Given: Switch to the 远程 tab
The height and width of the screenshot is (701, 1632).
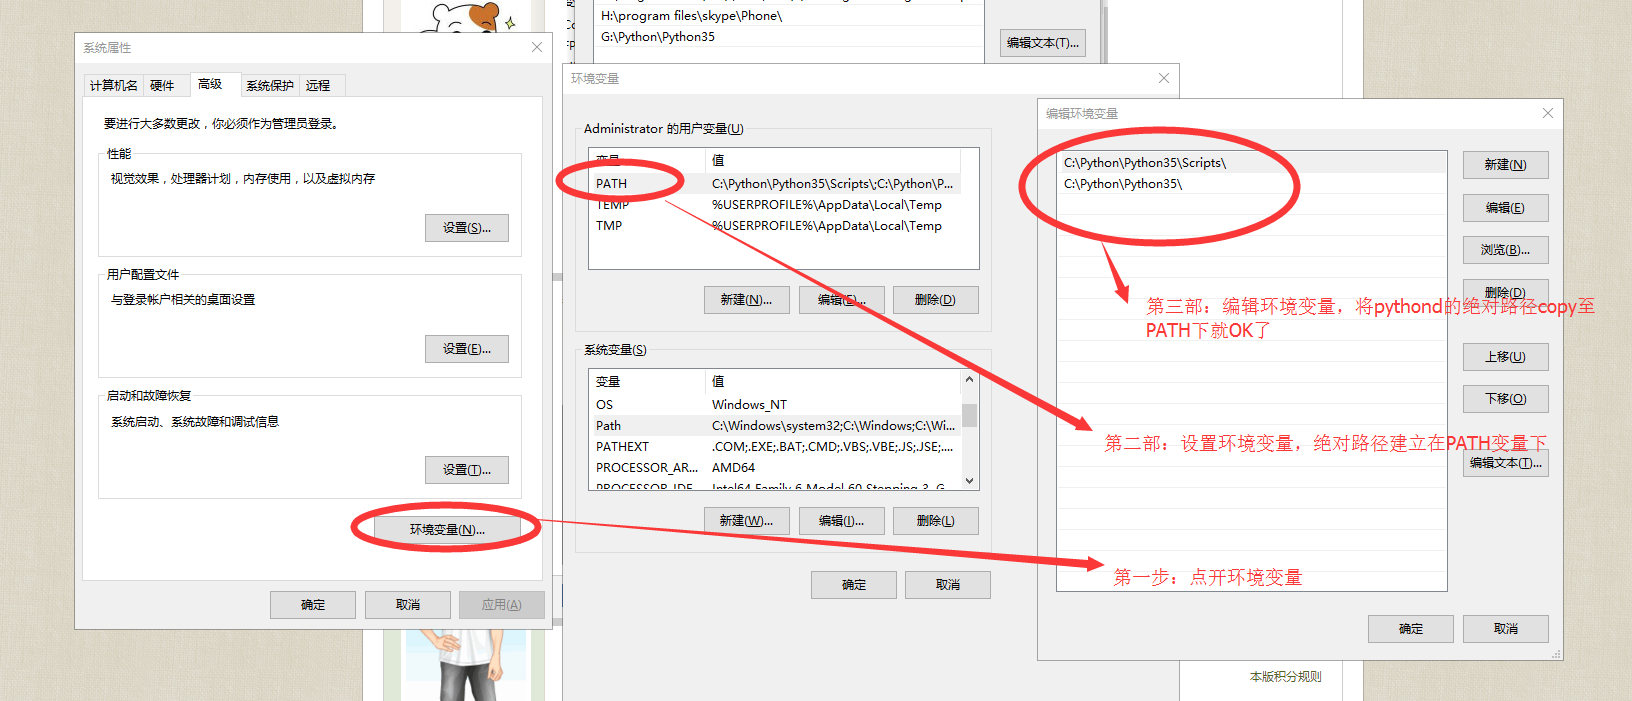Looking at the screenshot, I should [318, 86].
